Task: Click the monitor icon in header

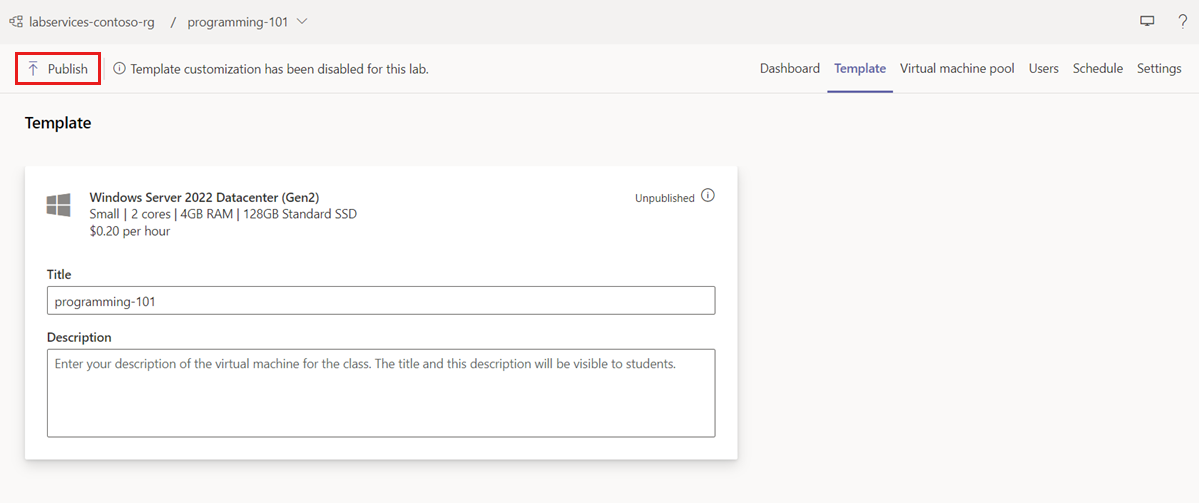Action: pyautogui.click(x=1147, y=22)
